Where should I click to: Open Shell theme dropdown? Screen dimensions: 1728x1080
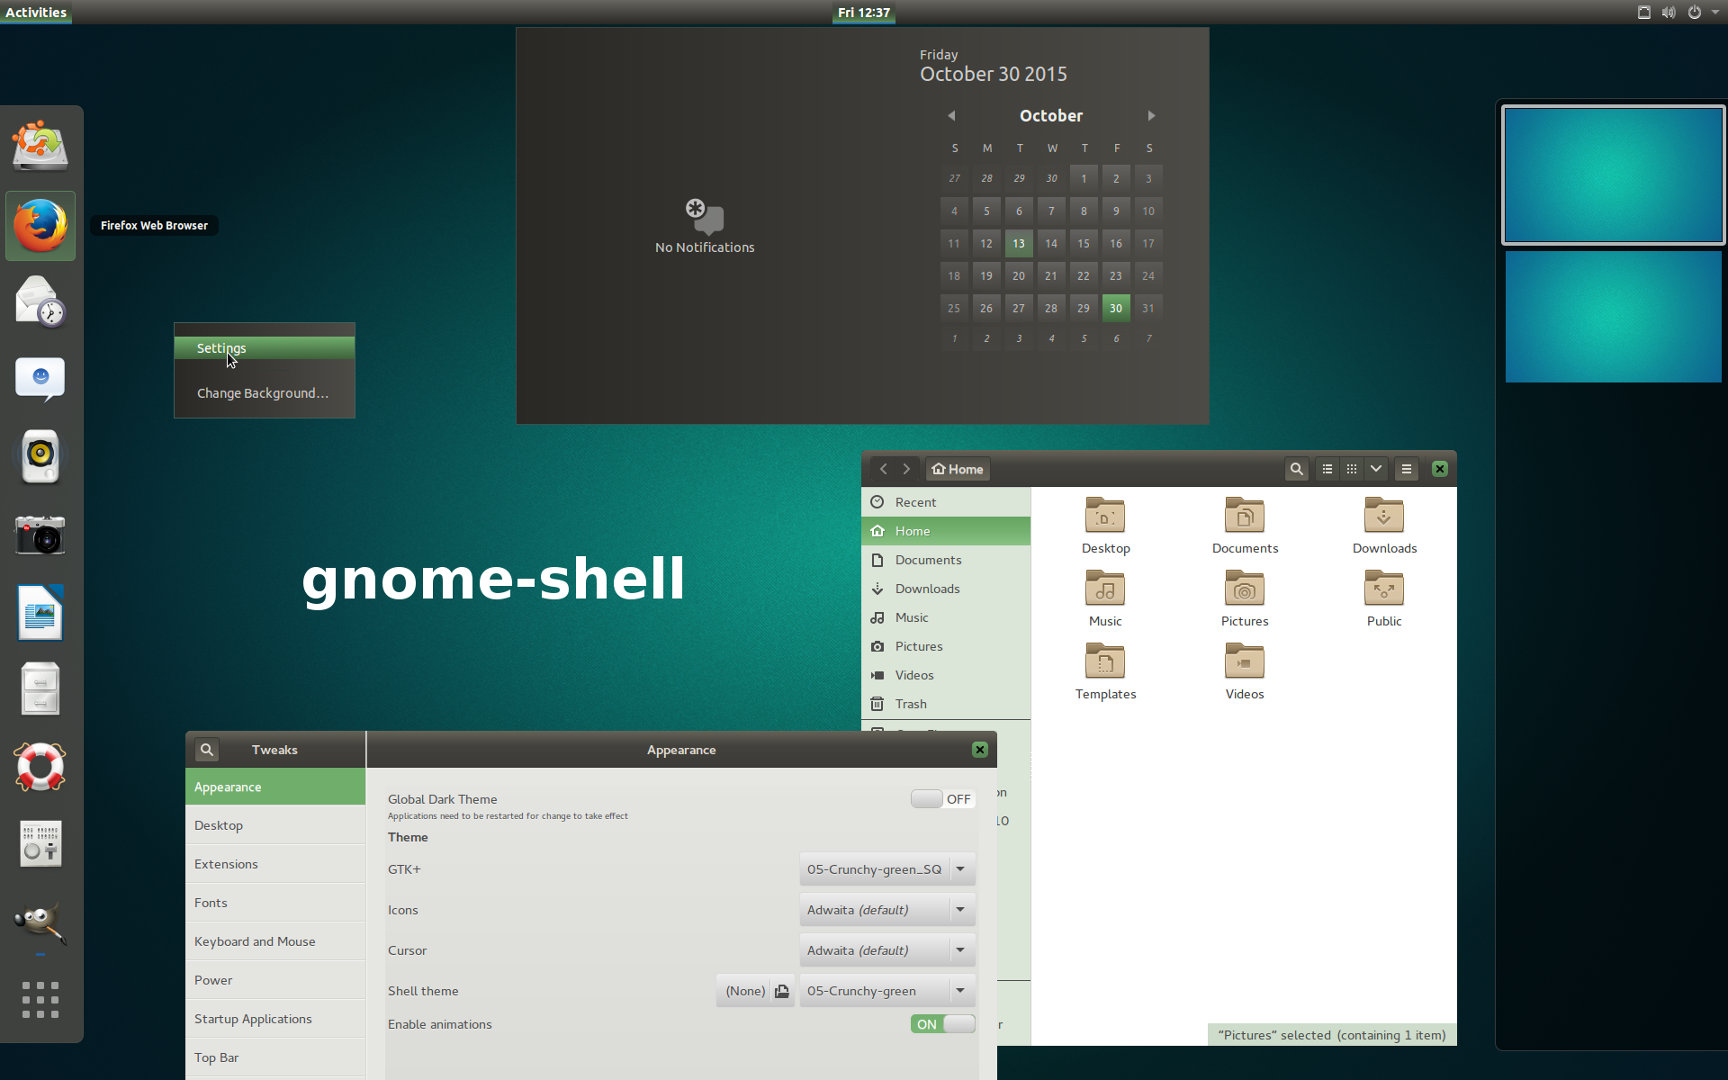(887, 991)
